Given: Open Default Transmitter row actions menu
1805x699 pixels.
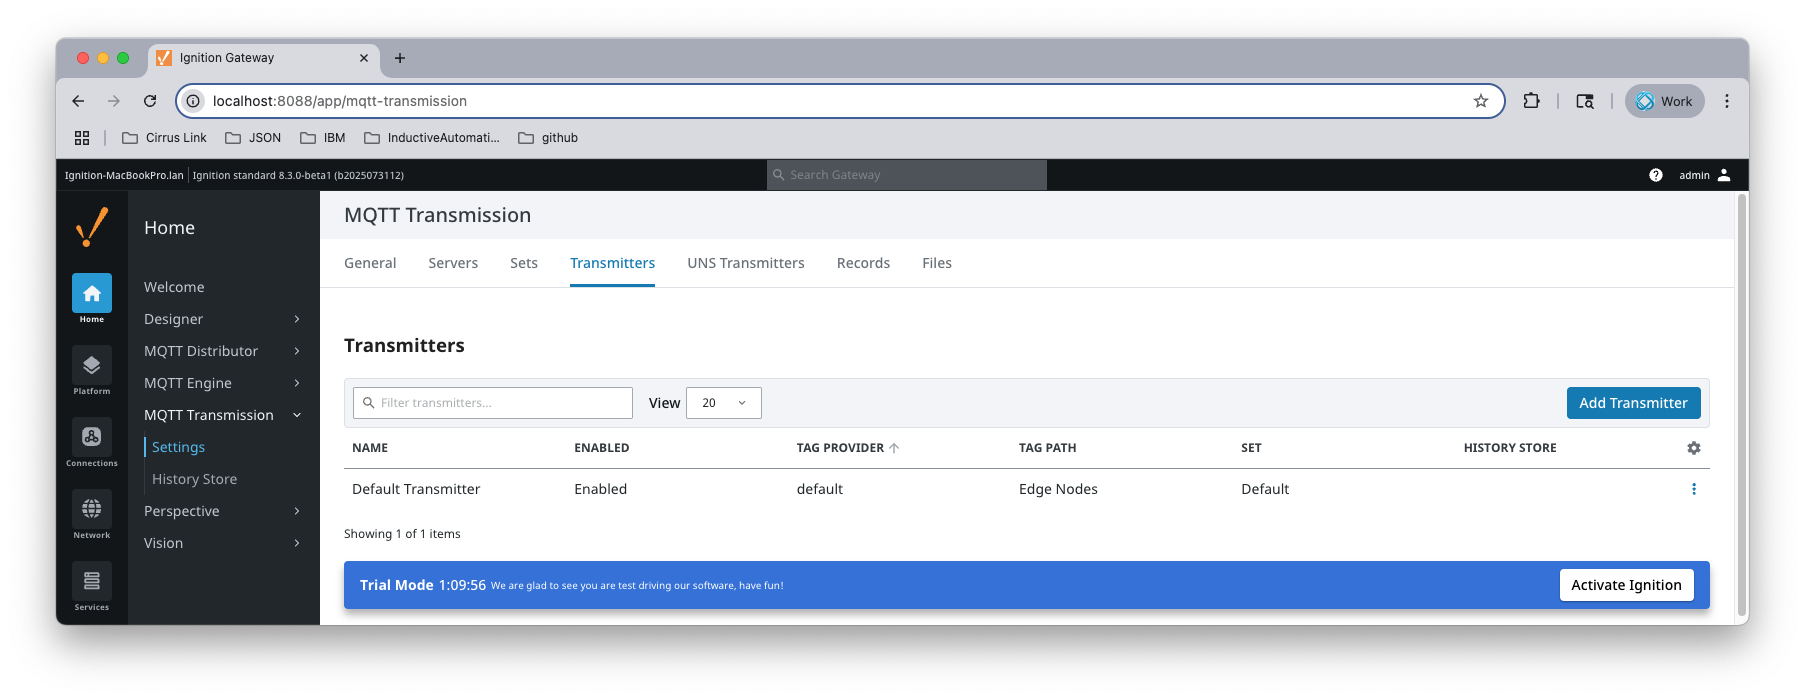Looking at the screenshot, I should (1694, 489).
